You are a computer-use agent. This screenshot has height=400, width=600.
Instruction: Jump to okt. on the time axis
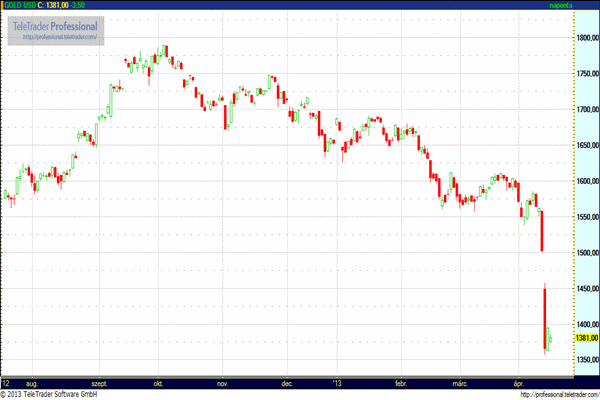[159, 382]
